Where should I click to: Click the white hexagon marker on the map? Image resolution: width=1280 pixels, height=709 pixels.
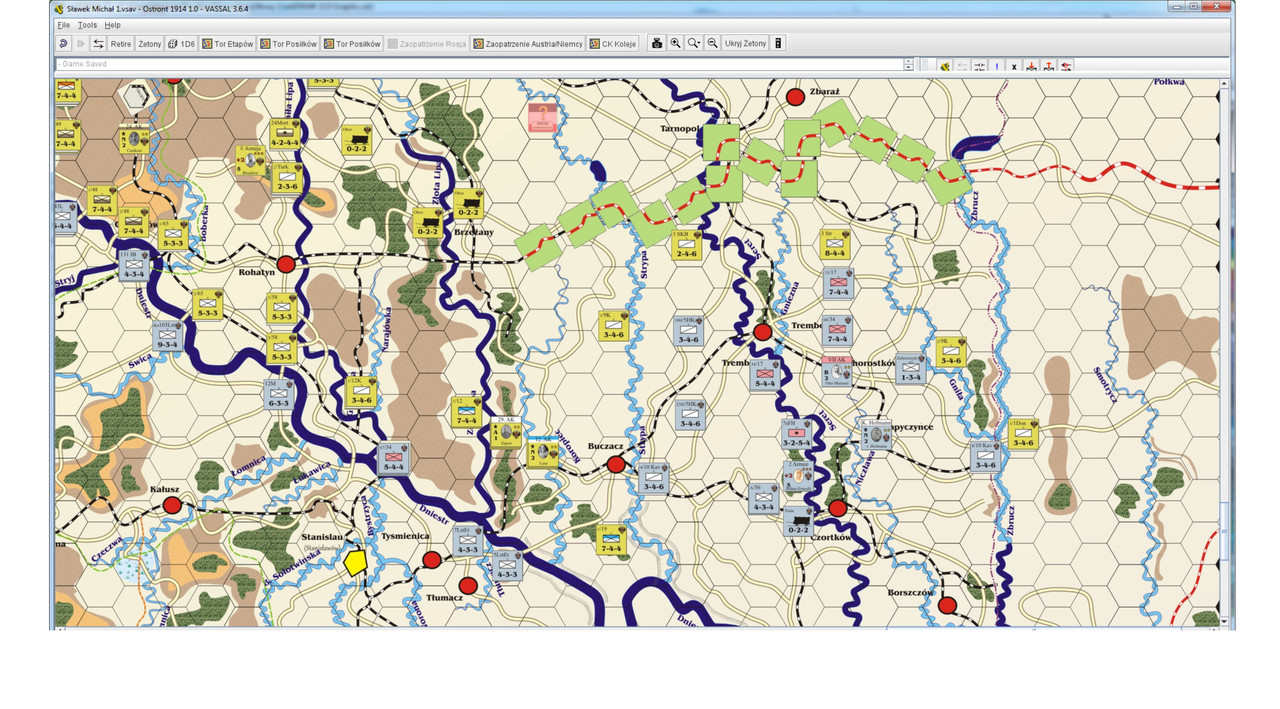pyautogui.click(x=135, y=97)
